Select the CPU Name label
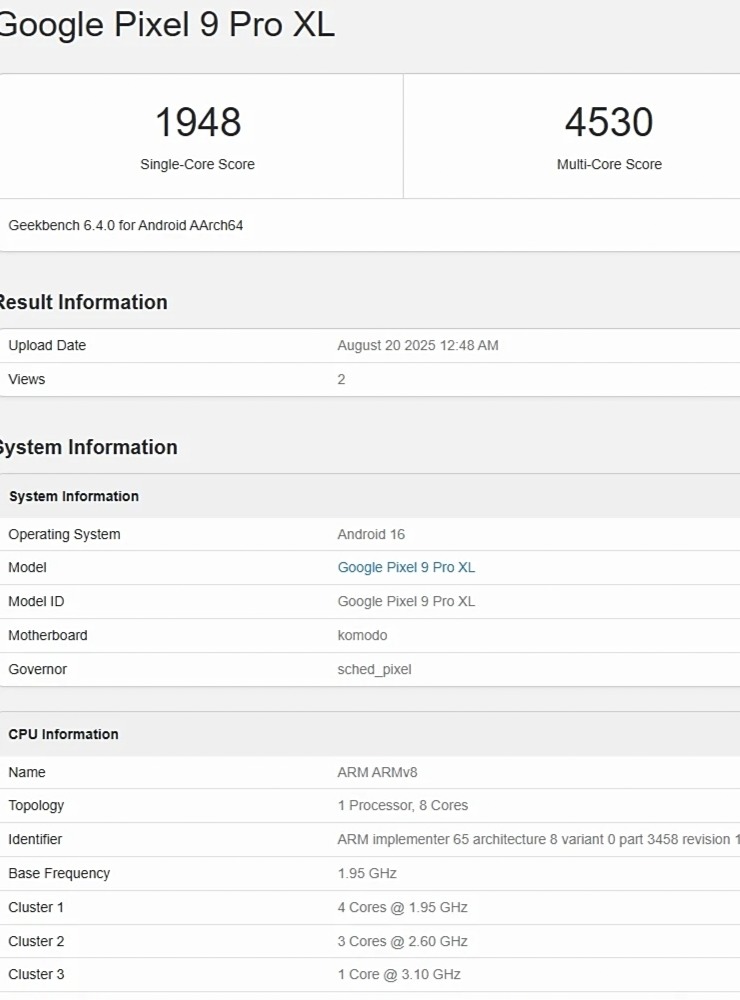This screenshot has width=740, height=1000. 27,772
